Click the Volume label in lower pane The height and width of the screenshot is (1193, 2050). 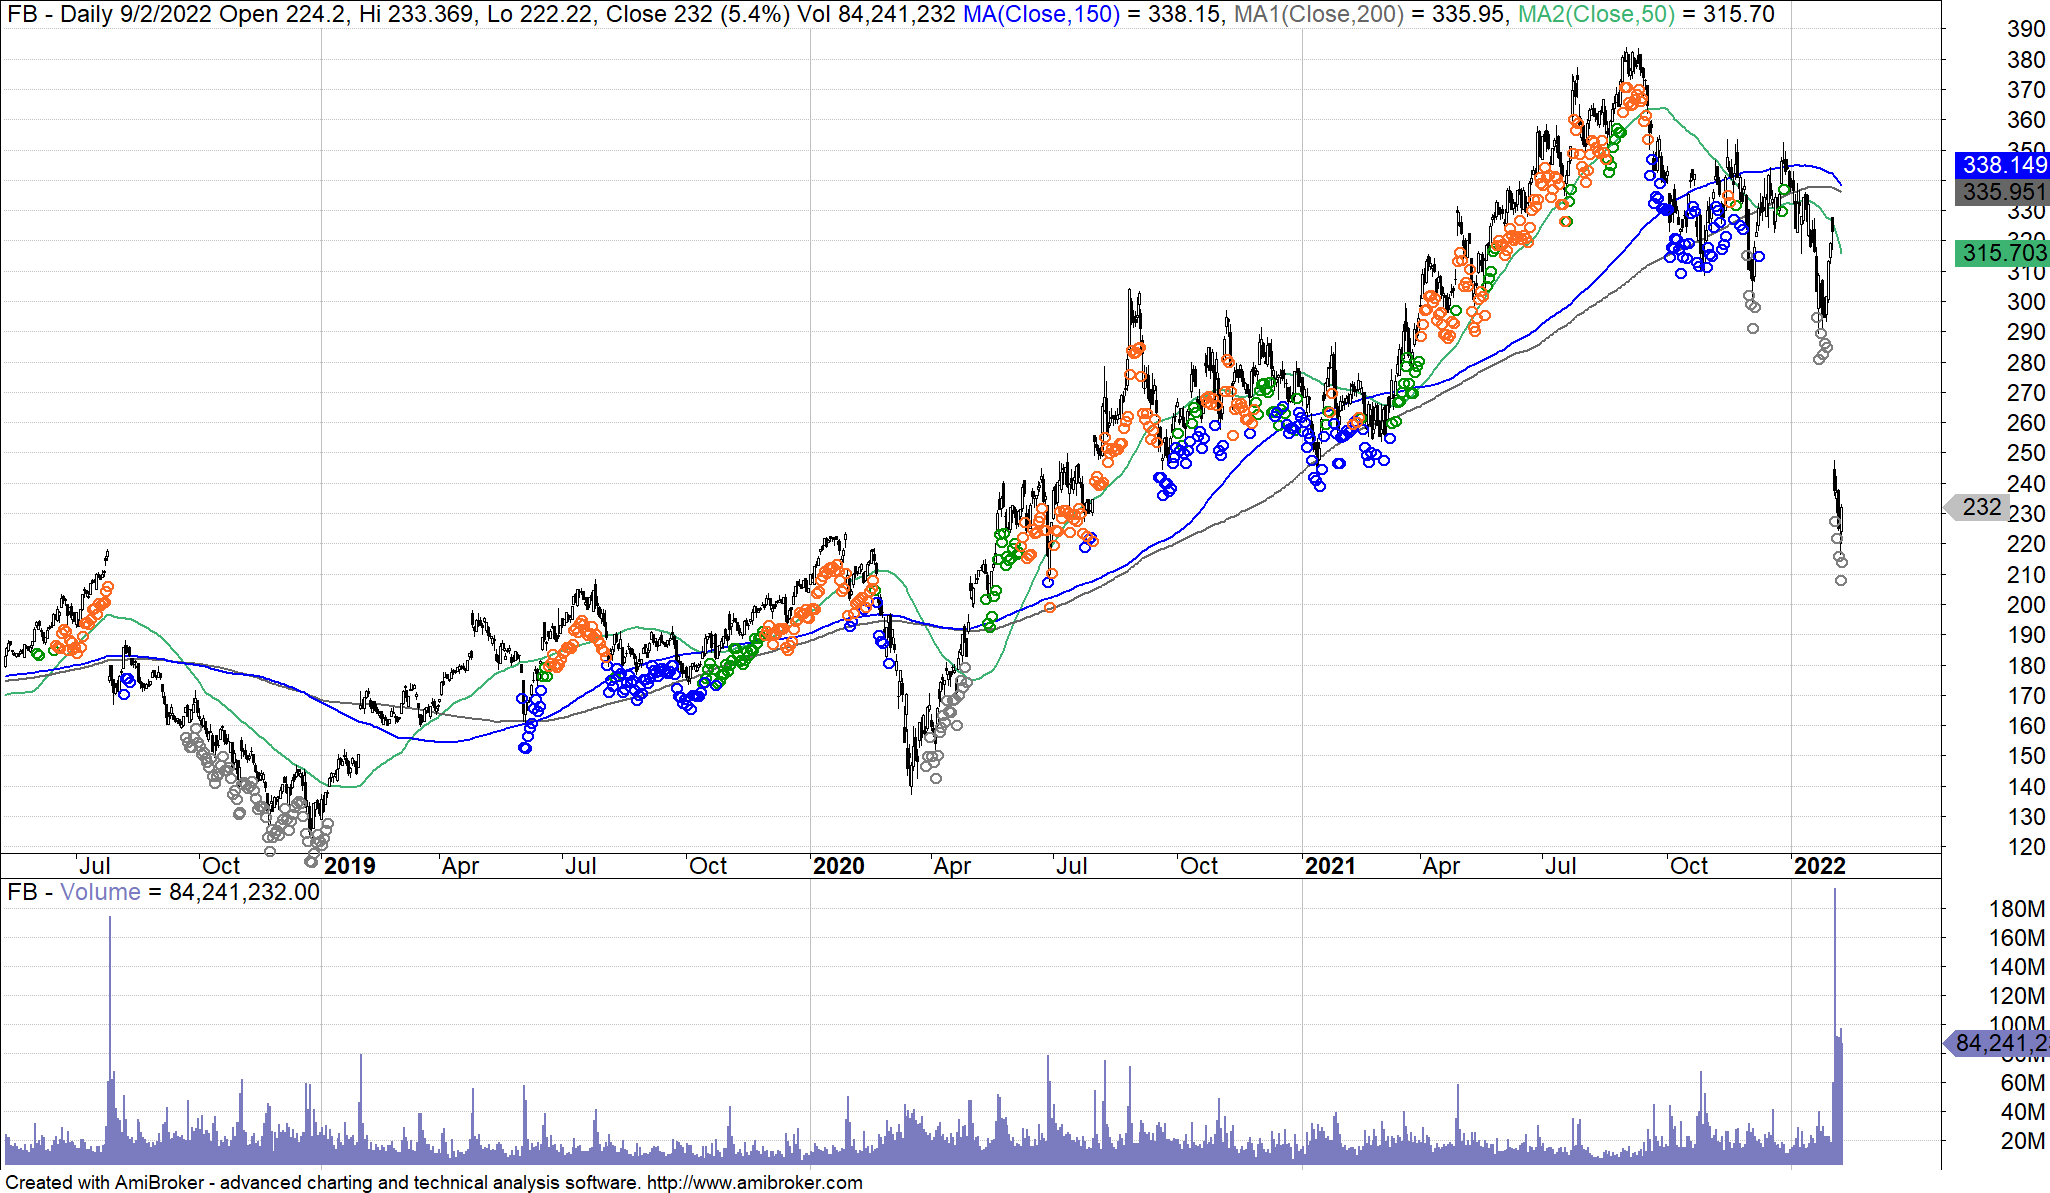click(100, 892)
